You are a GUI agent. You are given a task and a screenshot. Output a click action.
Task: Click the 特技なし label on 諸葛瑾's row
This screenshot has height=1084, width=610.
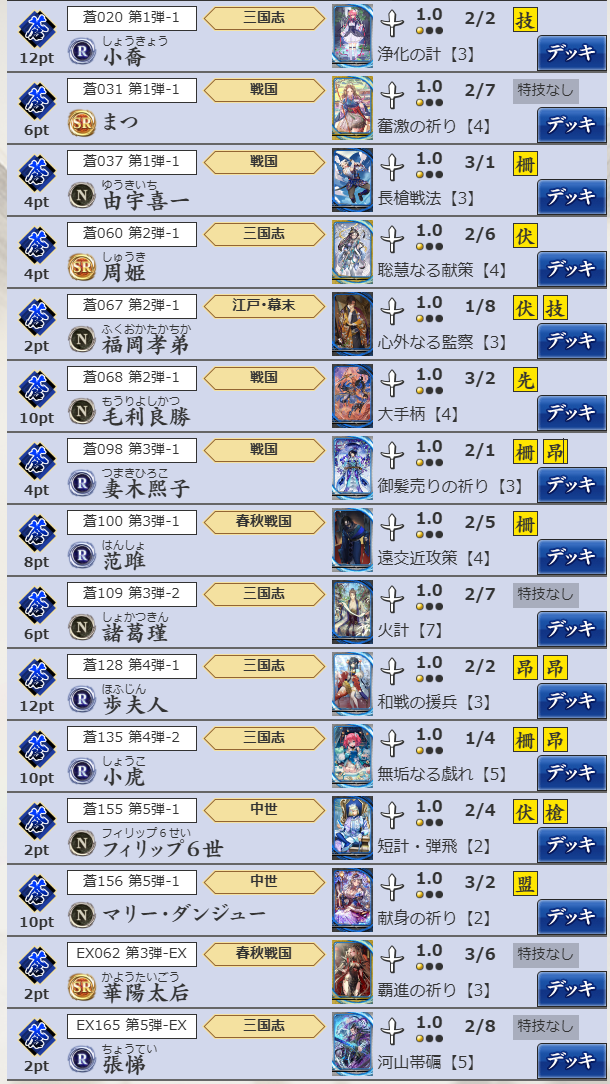pos(546,595)
